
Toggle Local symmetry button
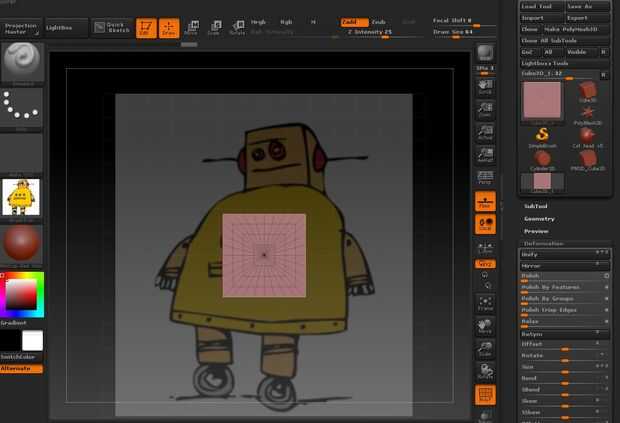point(485,224)
